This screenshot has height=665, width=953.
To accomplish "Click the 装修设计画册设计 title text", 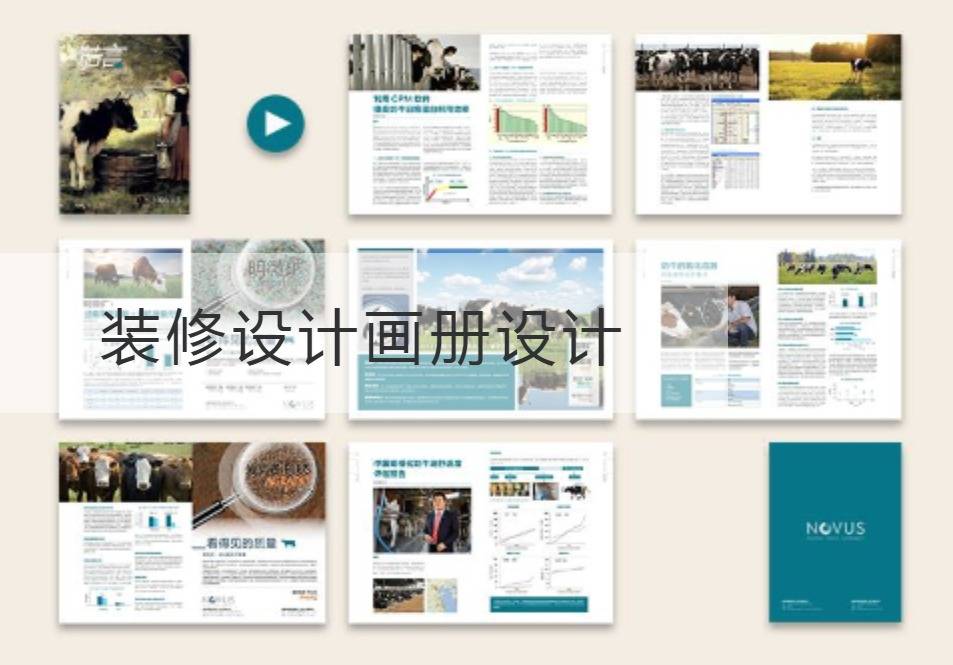I will 360,337.
